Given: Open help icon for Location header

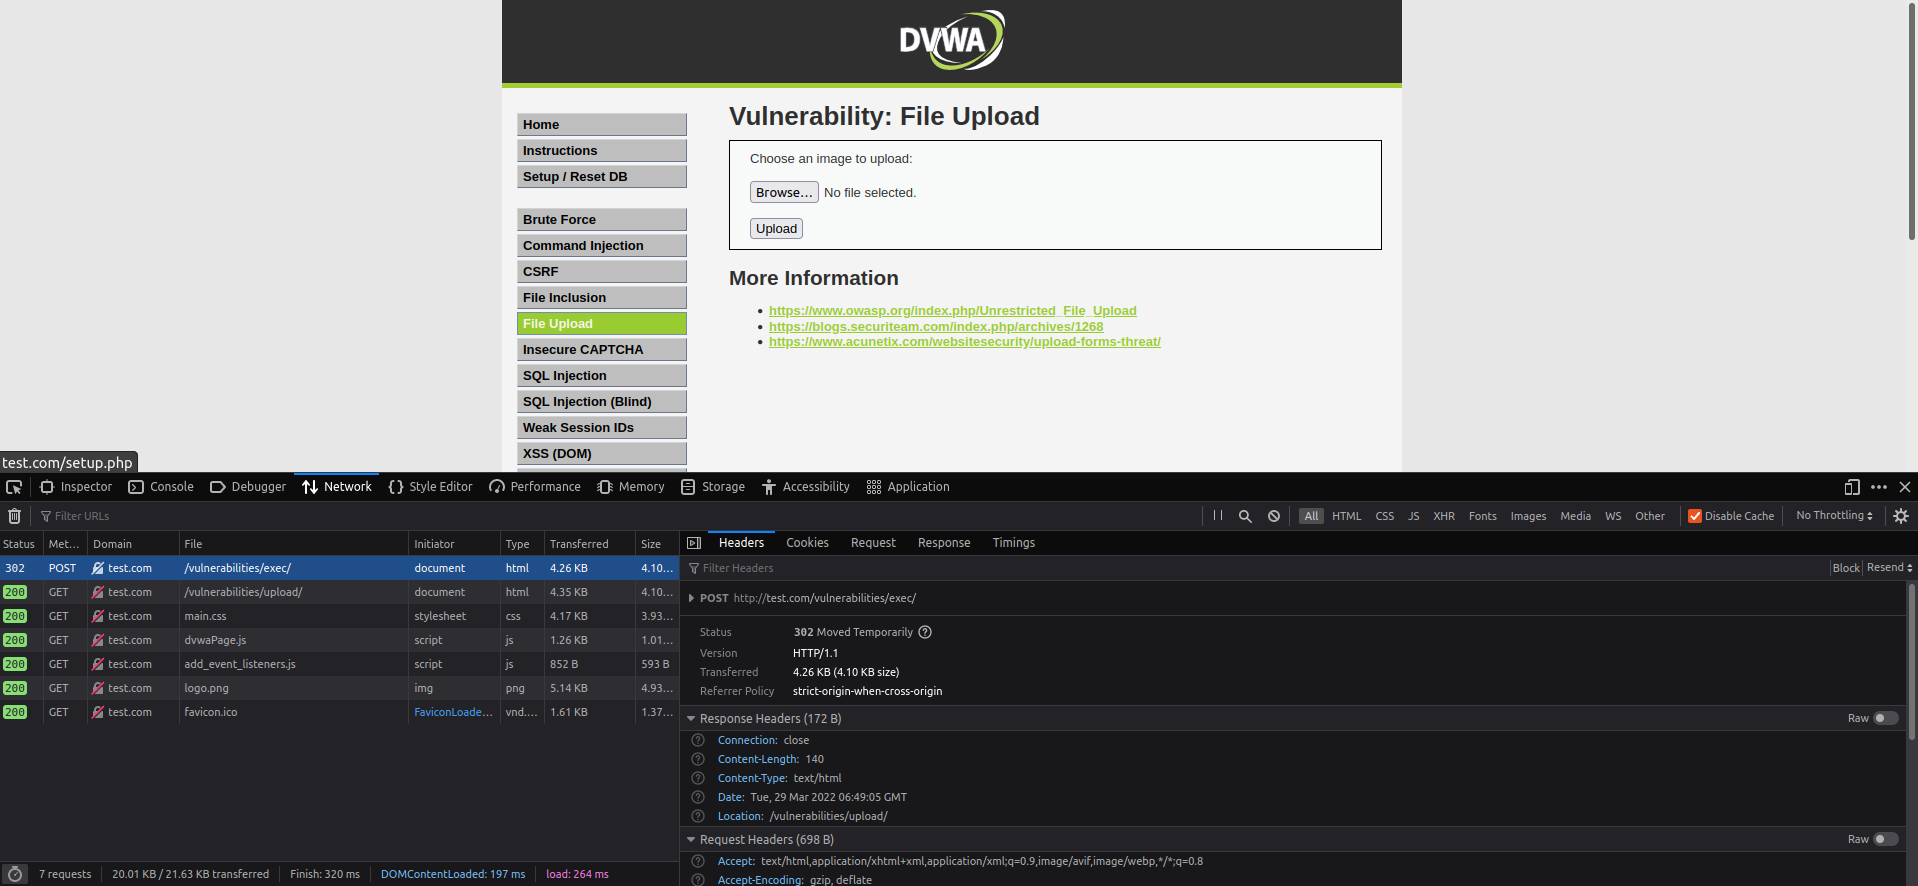Looking at the screenshot, I should (x=698, y=816).
